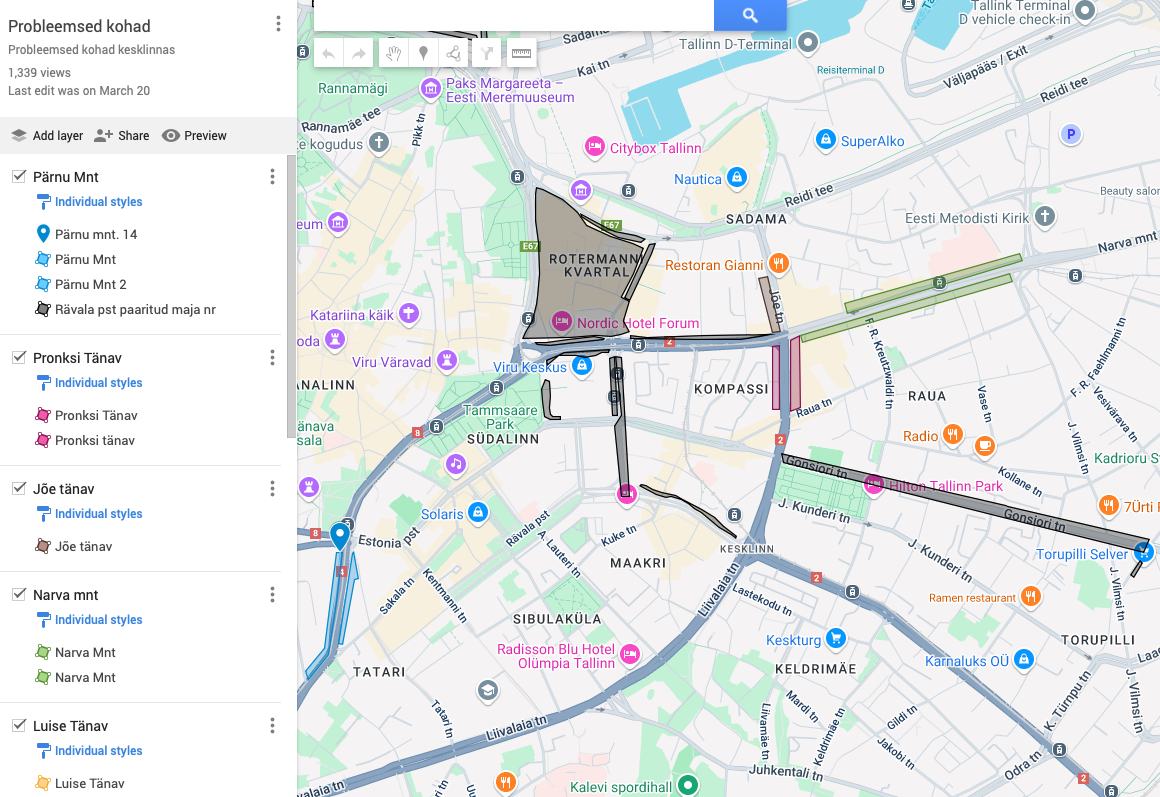Viewport: 1160px width, 797px height.
Task: Click the description Probleemsed kohad kesklinnas
Action: coord(92,50)
